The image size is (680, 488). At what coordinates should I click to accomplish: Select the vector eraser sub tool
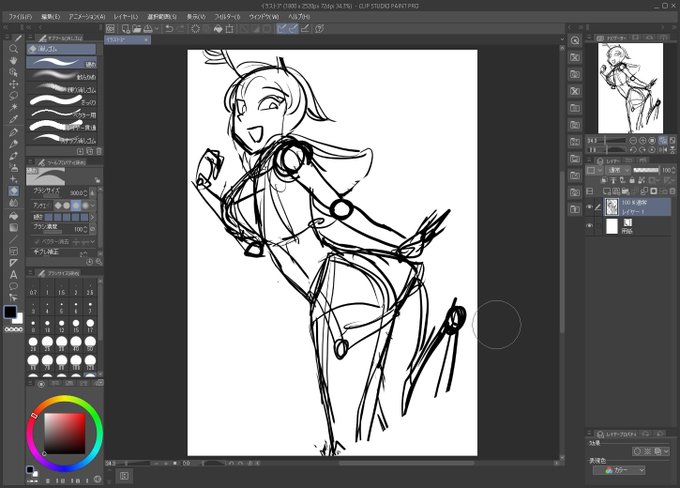click(62, 114)
